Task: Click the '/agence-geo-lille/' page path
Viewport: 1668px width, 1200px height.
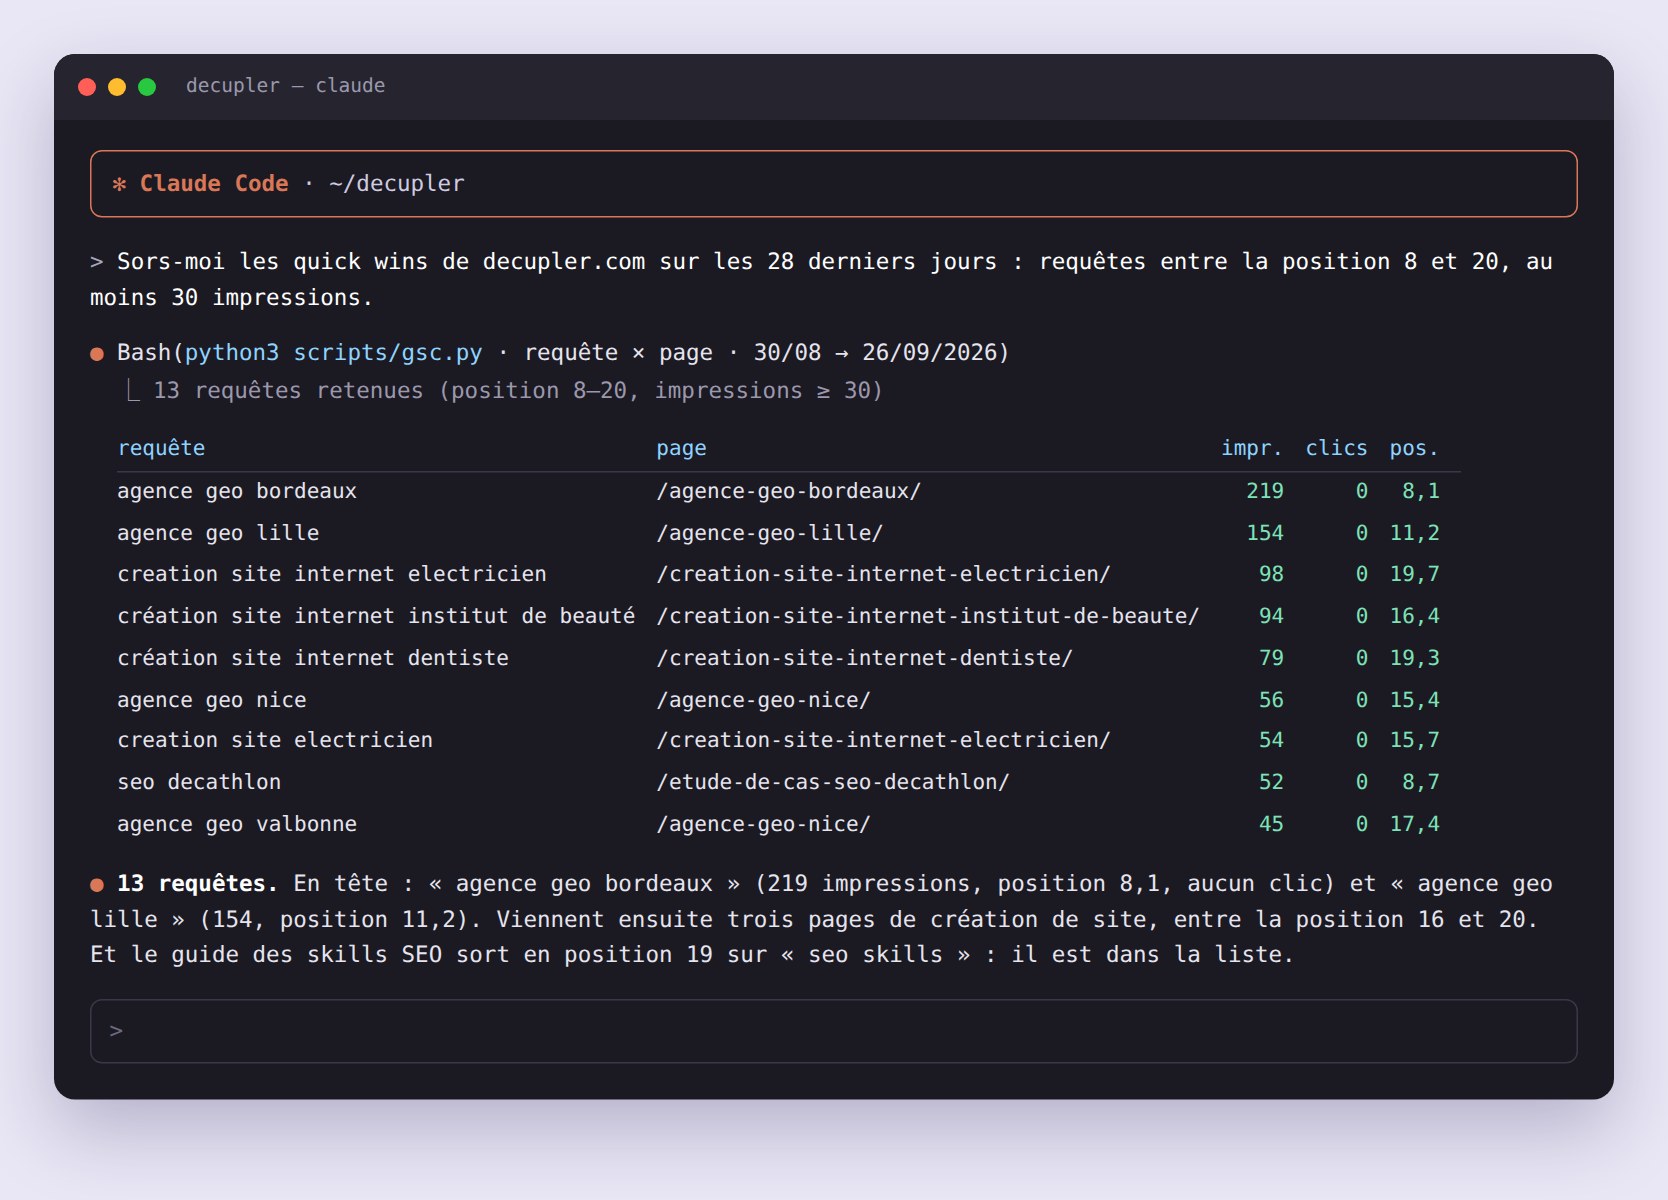Action: [x=769, y=533]
